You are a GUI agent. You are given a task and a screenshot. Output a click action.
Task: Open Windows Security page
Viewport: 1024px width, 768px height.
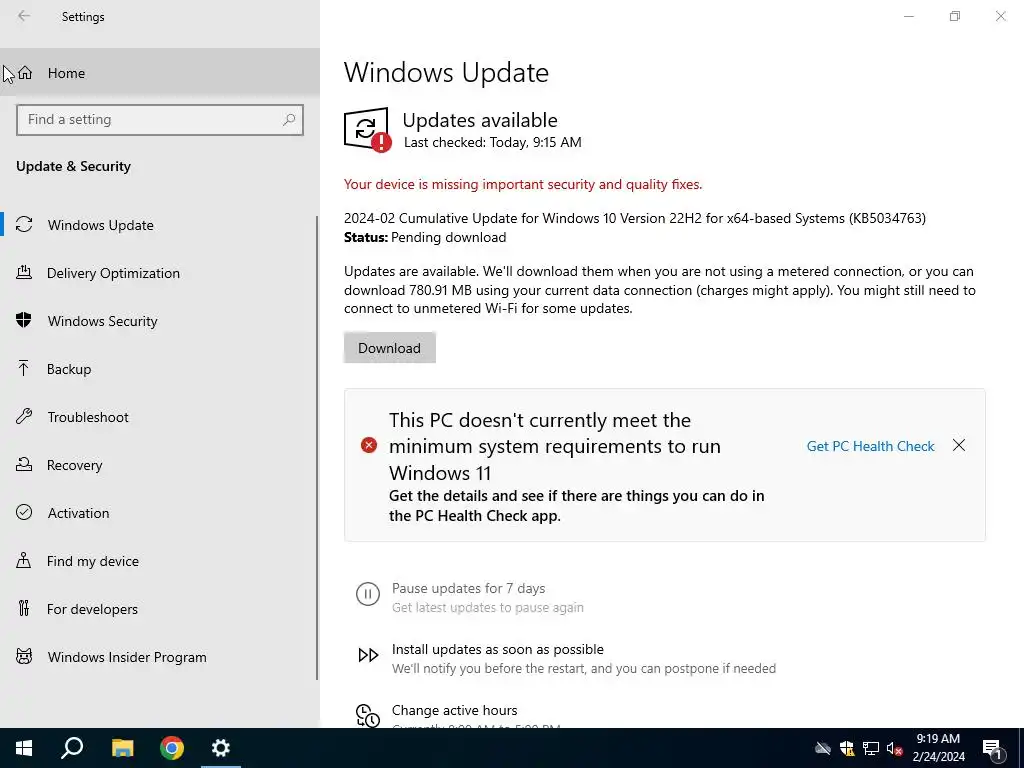tap(158, 321)
